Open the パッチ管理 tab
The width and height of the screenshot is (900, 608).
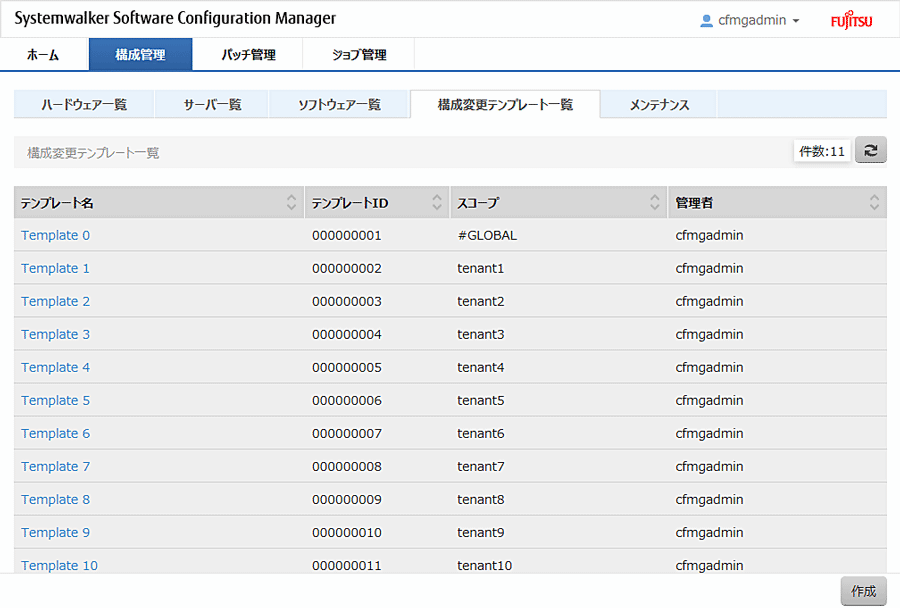[248, 55]
